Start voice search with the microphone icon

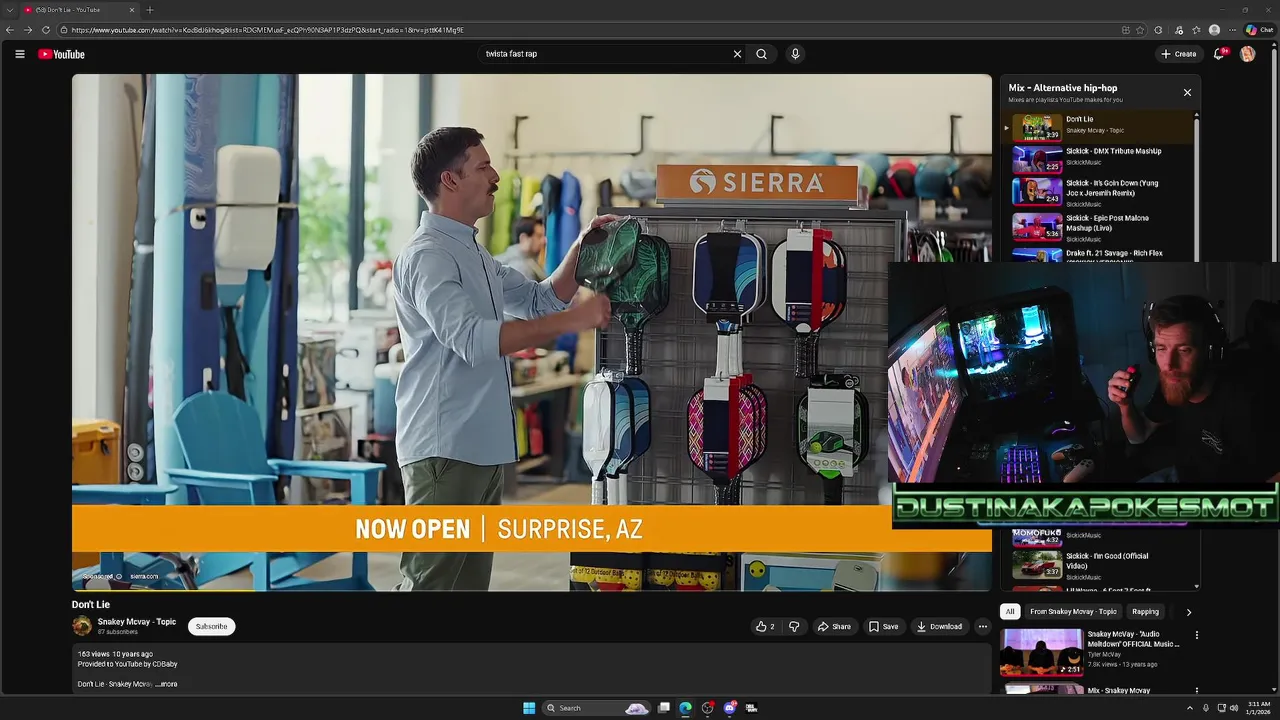click(x=795, y=54)
